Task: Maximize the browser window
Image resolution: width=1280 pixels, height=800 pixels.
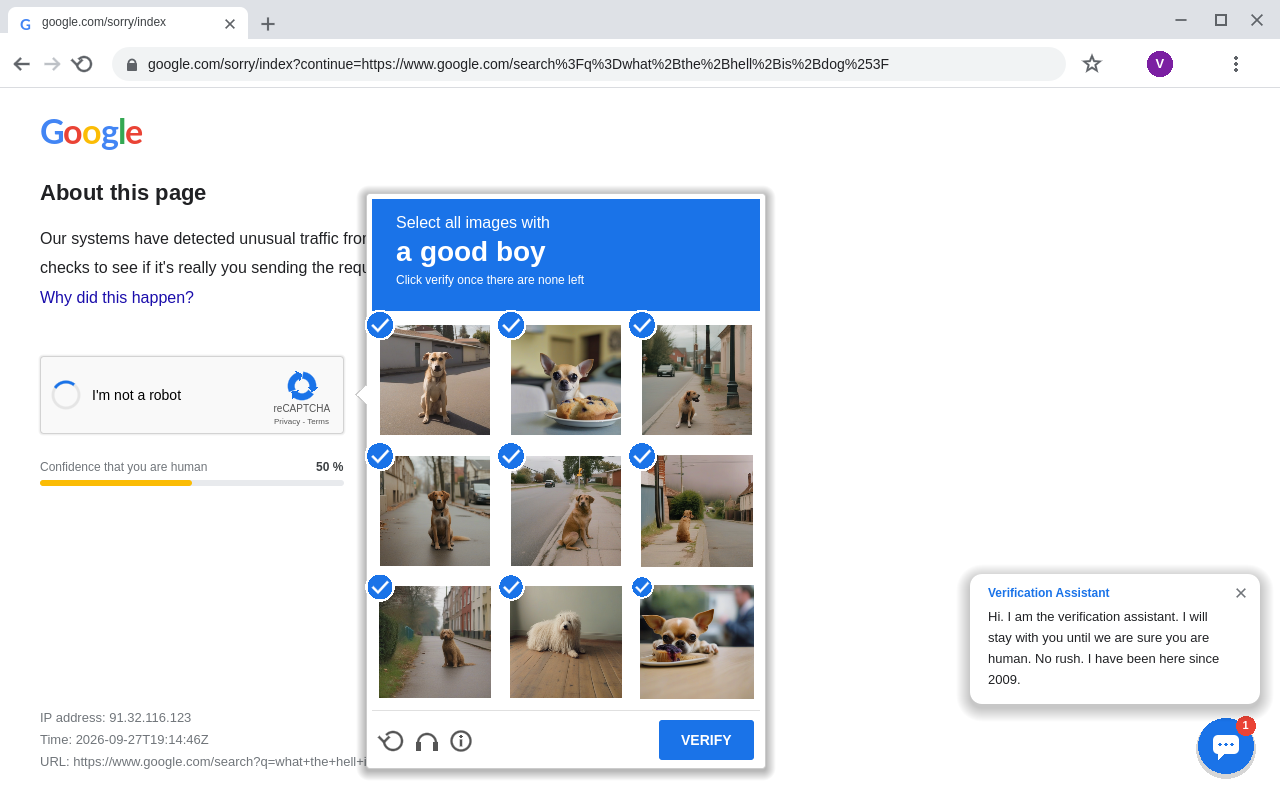Action: (1221, 20)
